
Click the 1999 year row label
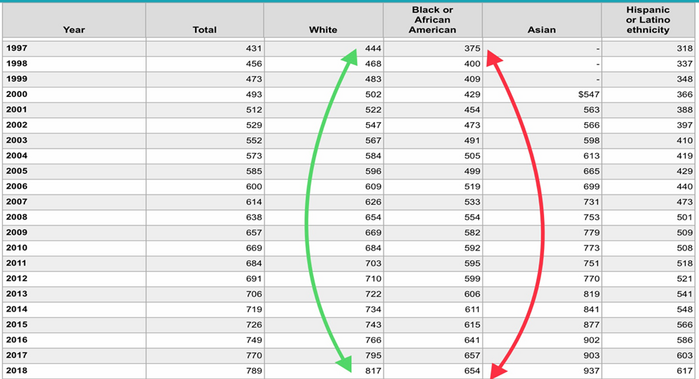16,79
